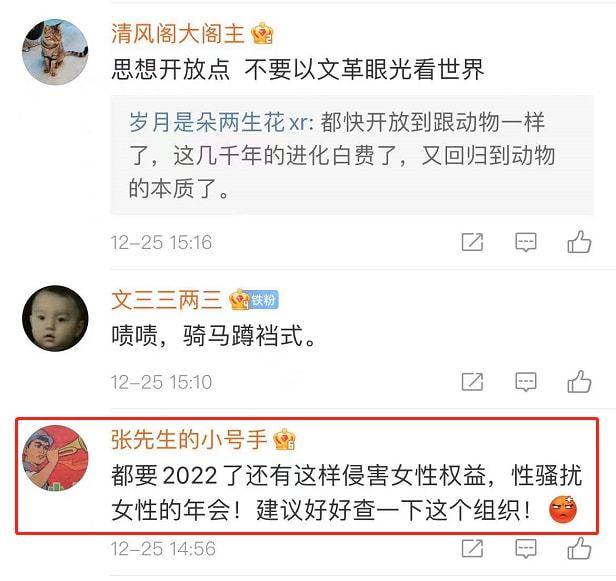616x581 pixels.
Task: Tap crown badge beside 清风阁大阁主
Action: [262, 33]
